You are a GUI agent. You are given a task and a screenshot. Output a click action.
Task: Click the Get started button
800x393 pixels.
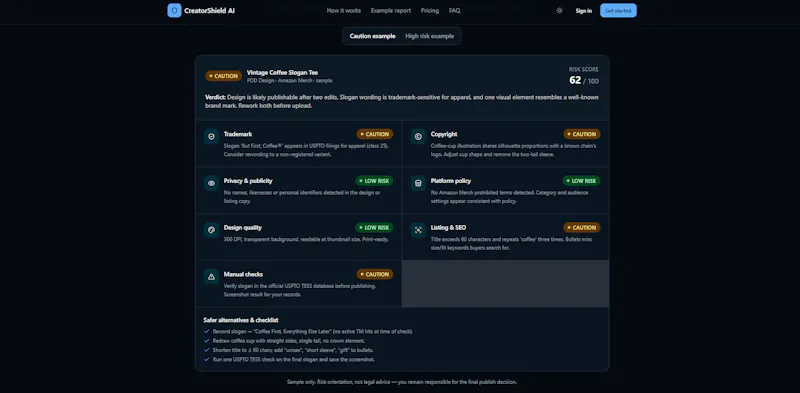618,11
